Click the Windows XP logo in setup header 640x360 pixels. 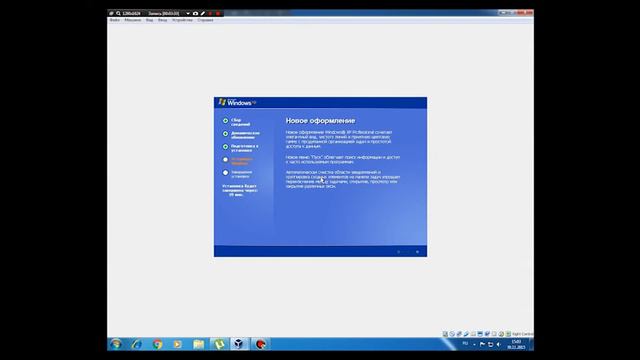(x=237, y=102)
